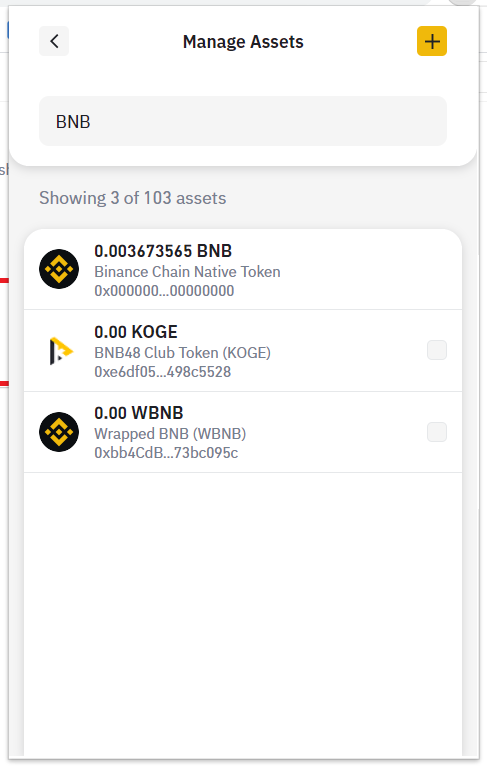Click the Showing 3 of 103 assets text
487x769 pixels.
click(132, 198)
